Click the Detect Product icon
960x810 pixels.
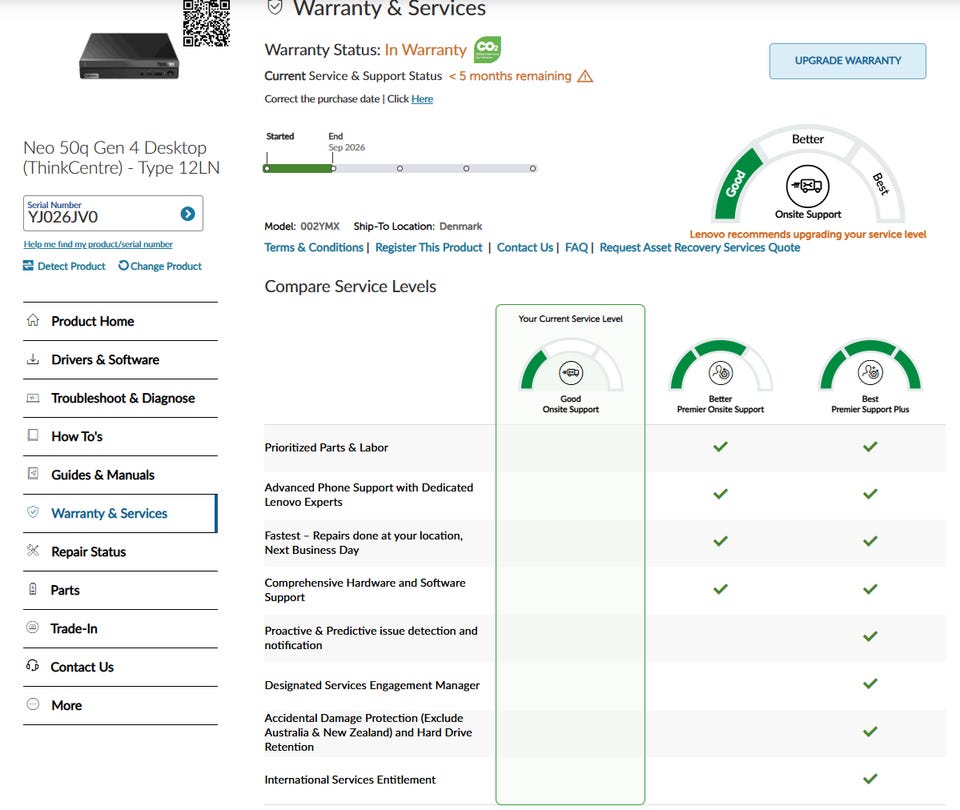point(28,265)
